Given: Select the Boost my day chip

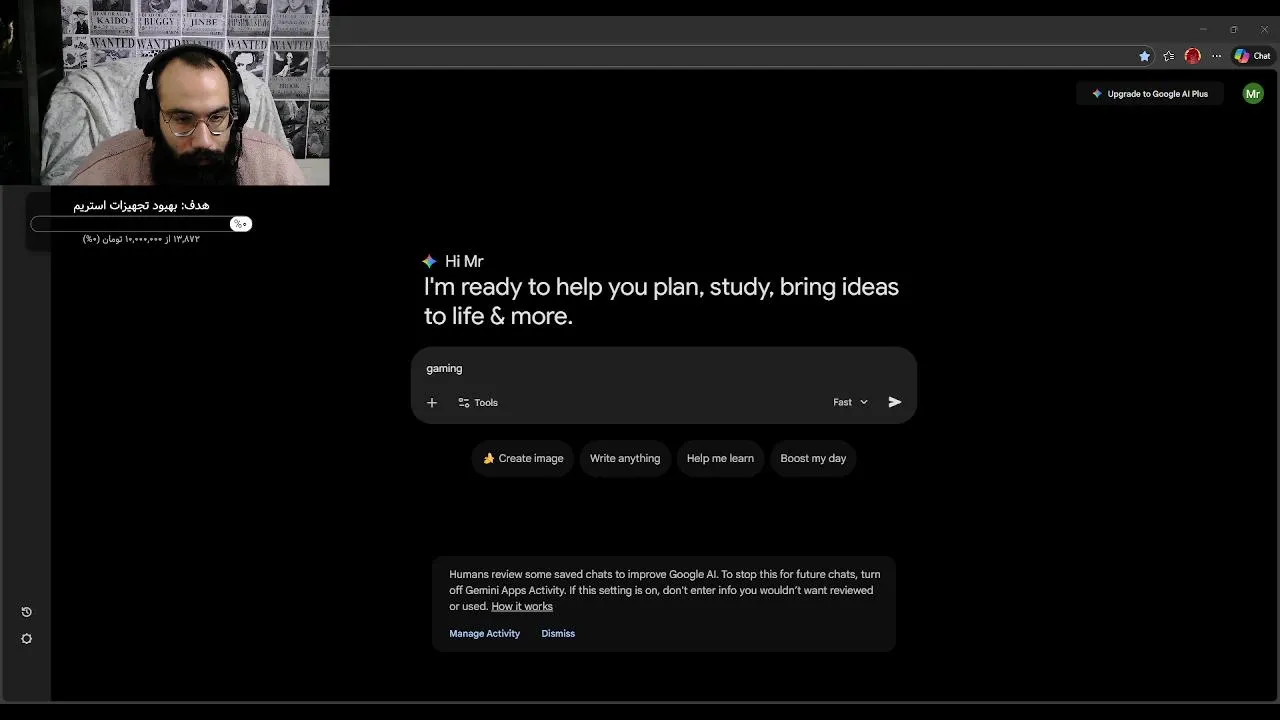Looking at the screenshot, I should [x=813, y=458].
